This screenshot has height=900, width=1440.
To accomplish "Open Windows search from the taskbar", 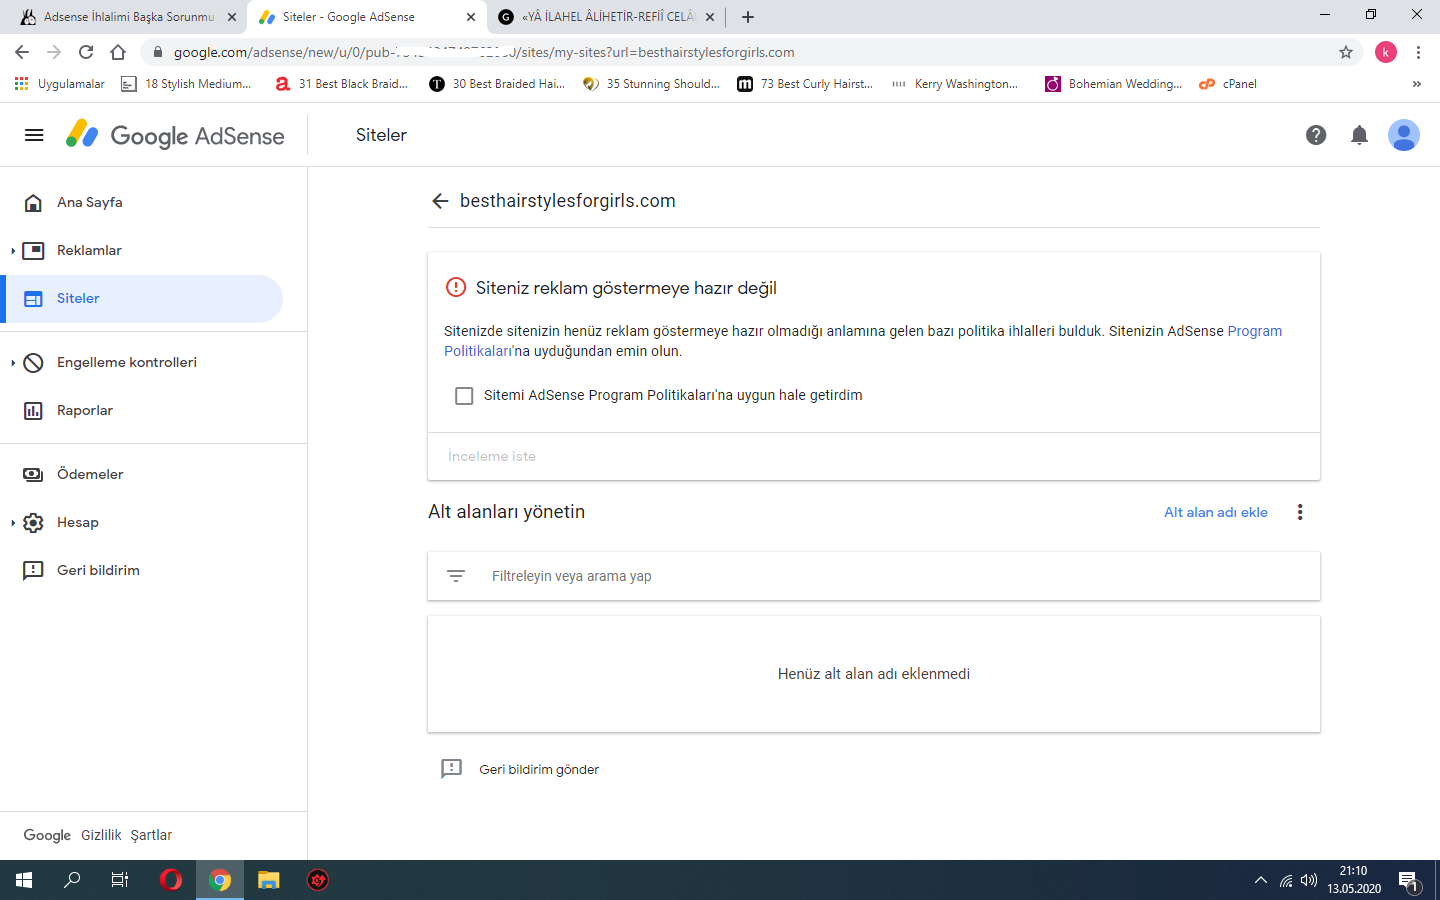I will [72, 880].
